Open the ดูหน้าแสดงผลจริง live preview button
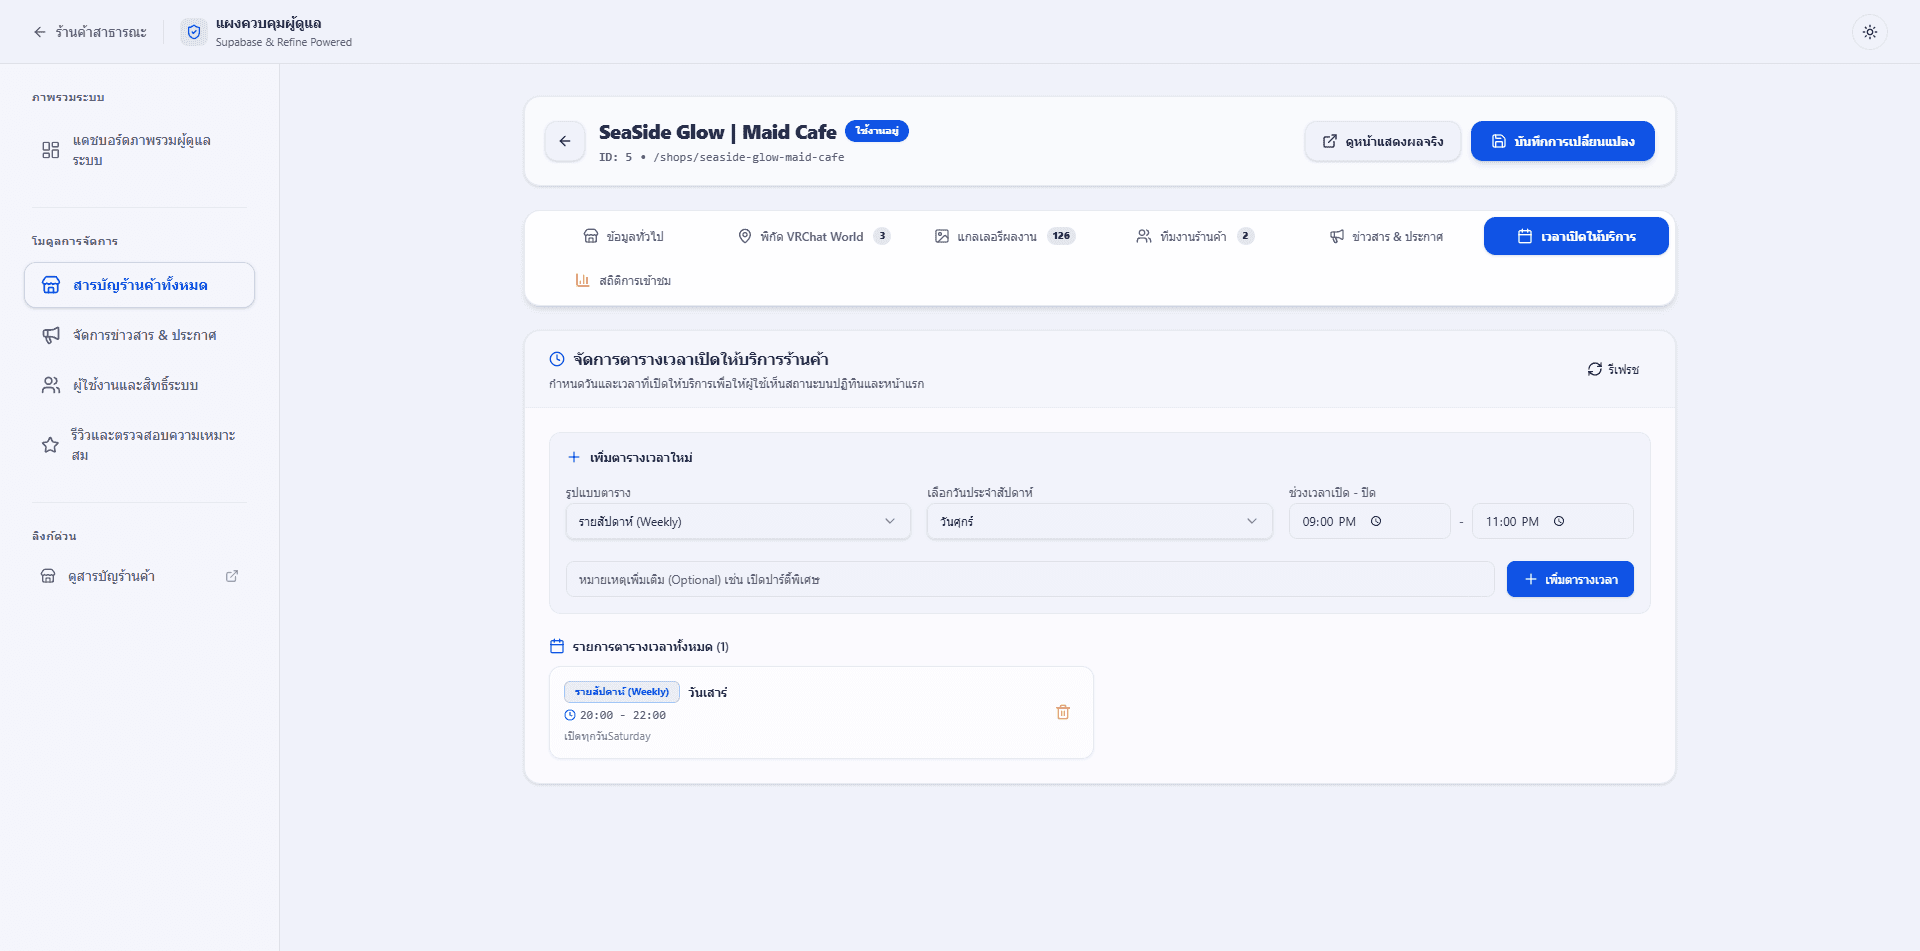Image resolution: width=1920 pixels, height=951 pixels. click(1382, 141)
